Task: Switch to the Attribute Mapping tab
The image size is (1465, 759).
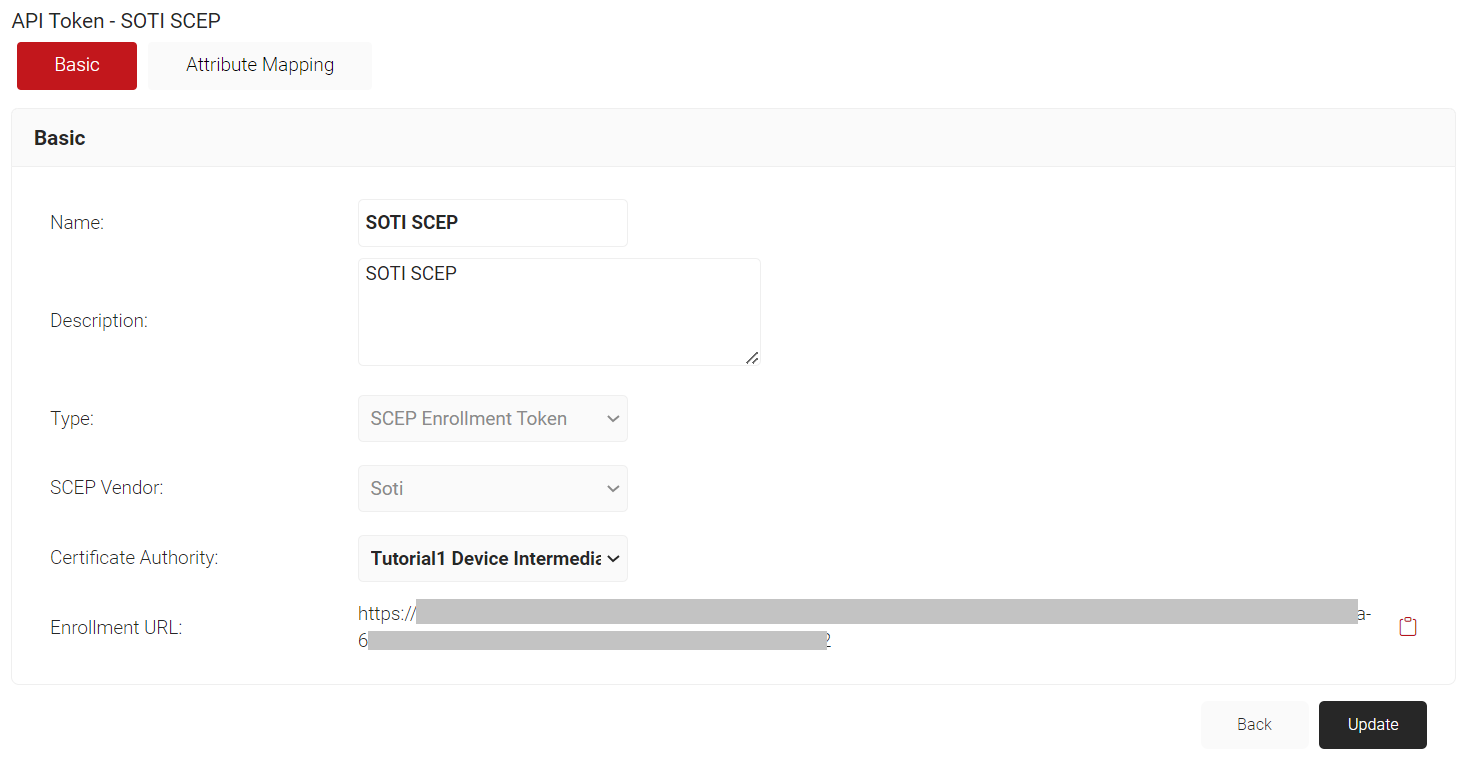Action: (260, 65)
